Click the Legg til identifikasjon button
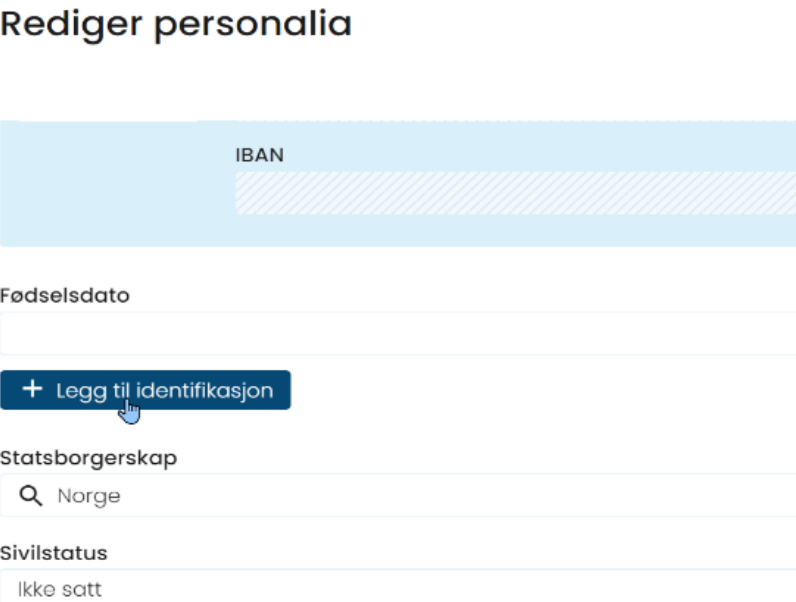The image size is (796, 602). [x=145, y=390]
